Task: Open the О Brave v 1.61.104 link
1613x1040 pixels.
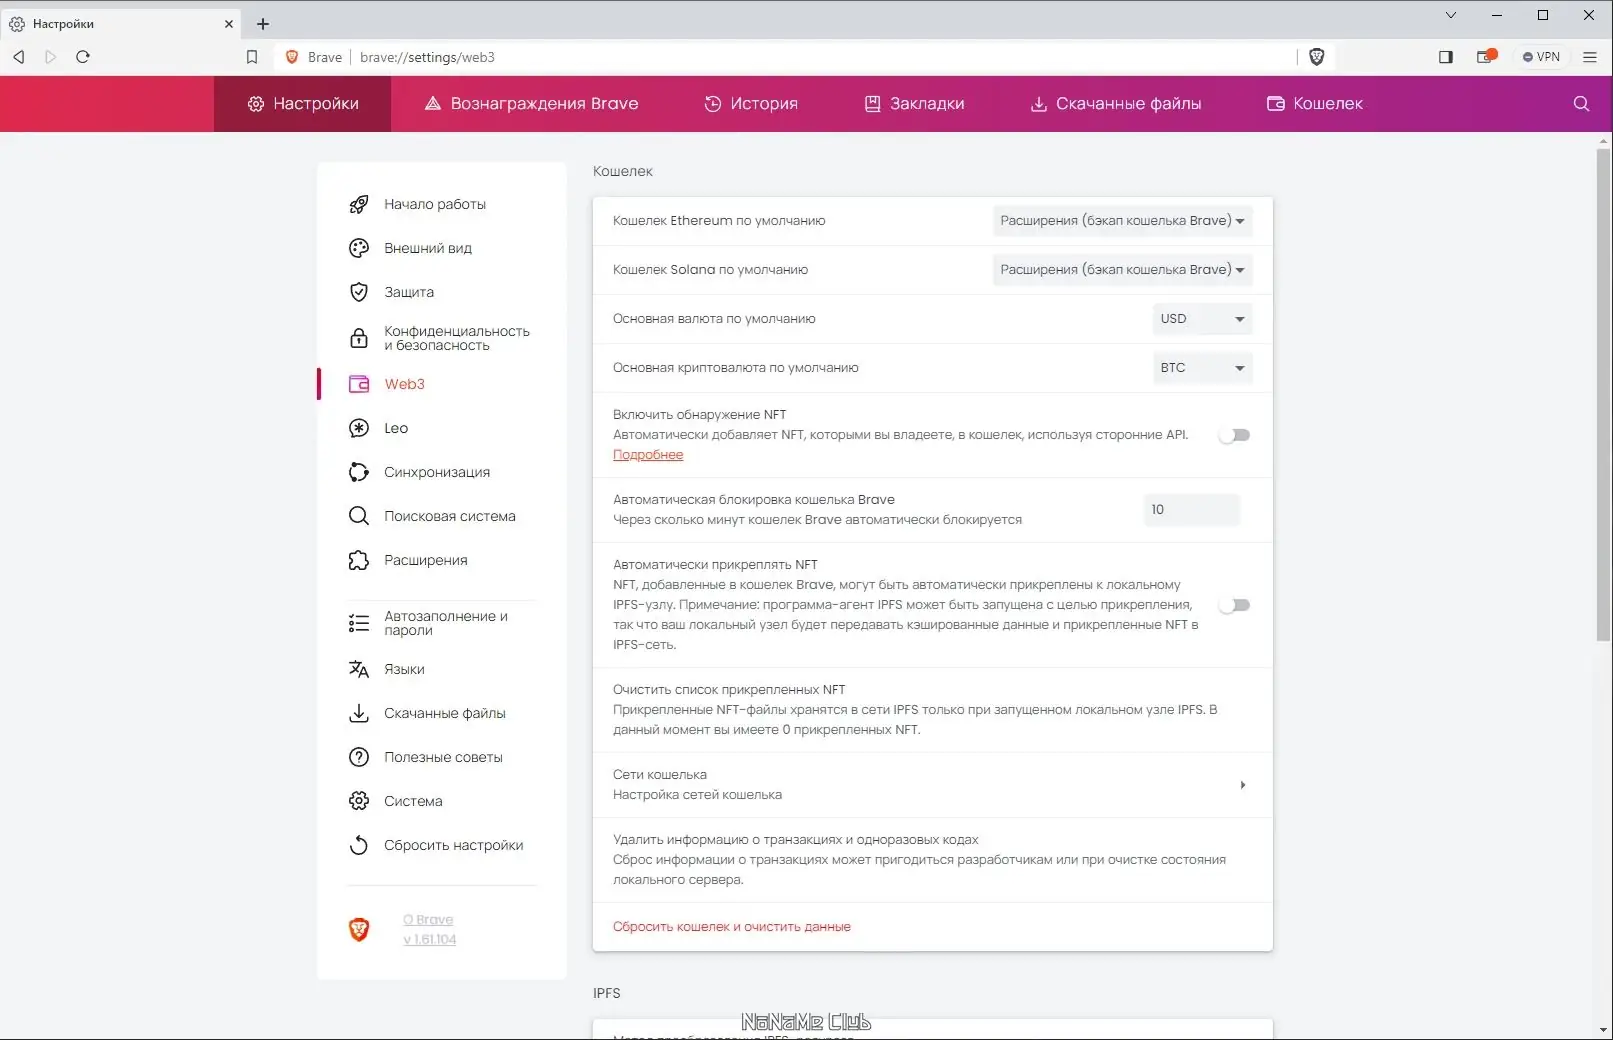Action: (x=429, y=930)
